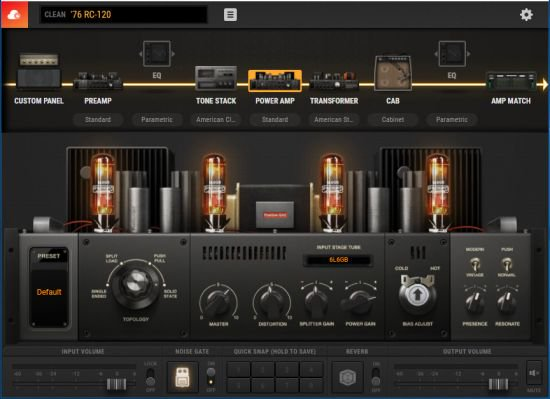Viewport: 550px width, 399px height.
Task: Click the Tone Stack label
Action: [x=216, y=101]
